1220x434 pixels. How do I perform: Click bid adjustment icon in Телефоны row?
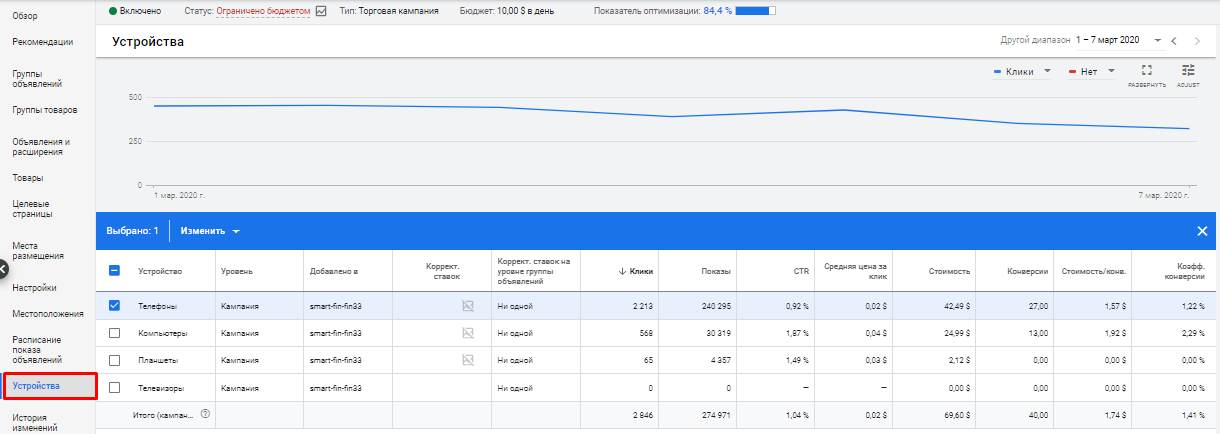[467, 305]
